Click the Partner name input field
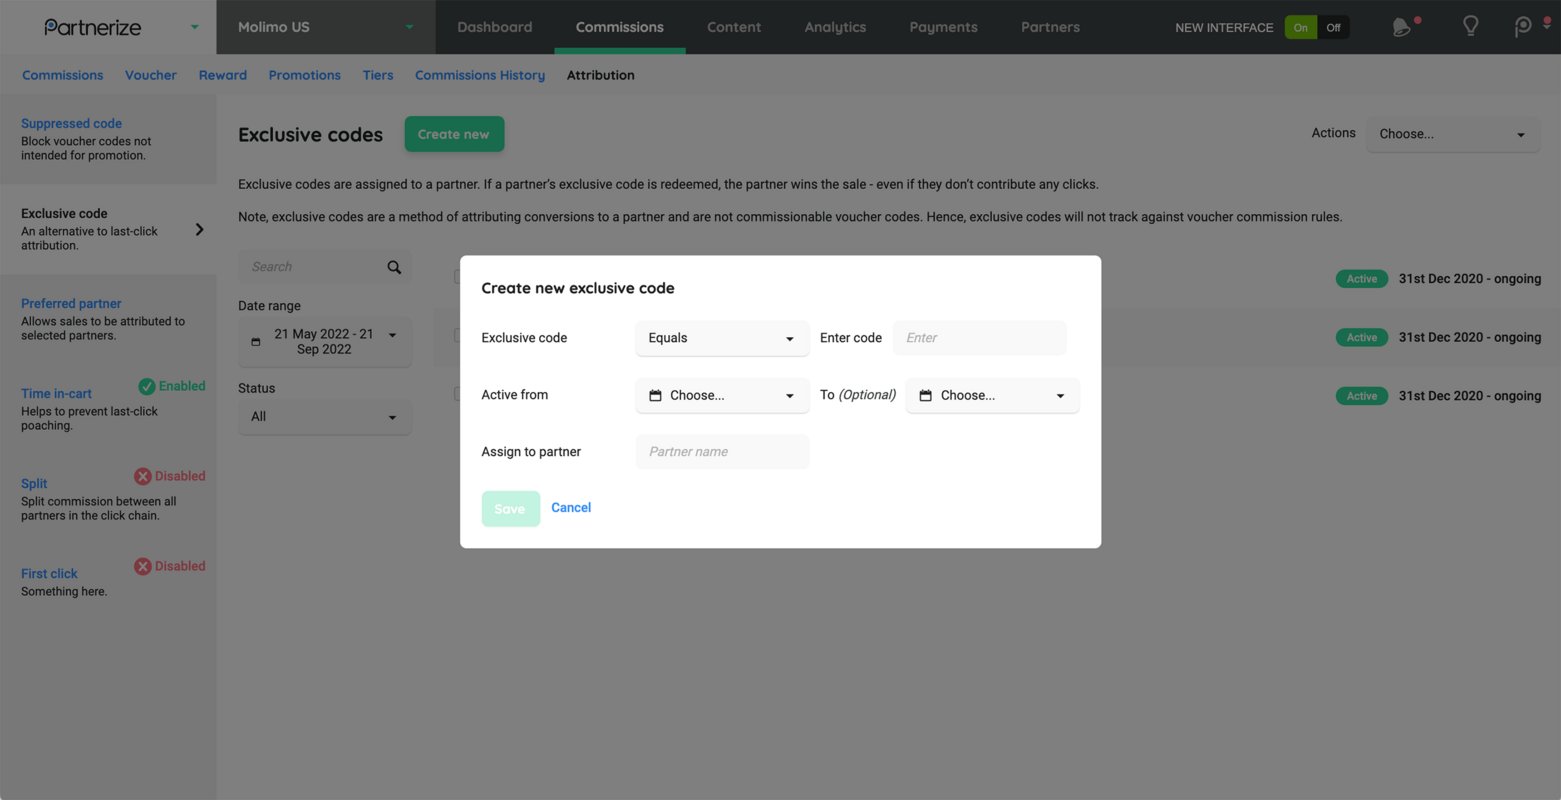 tap(722, 452)
